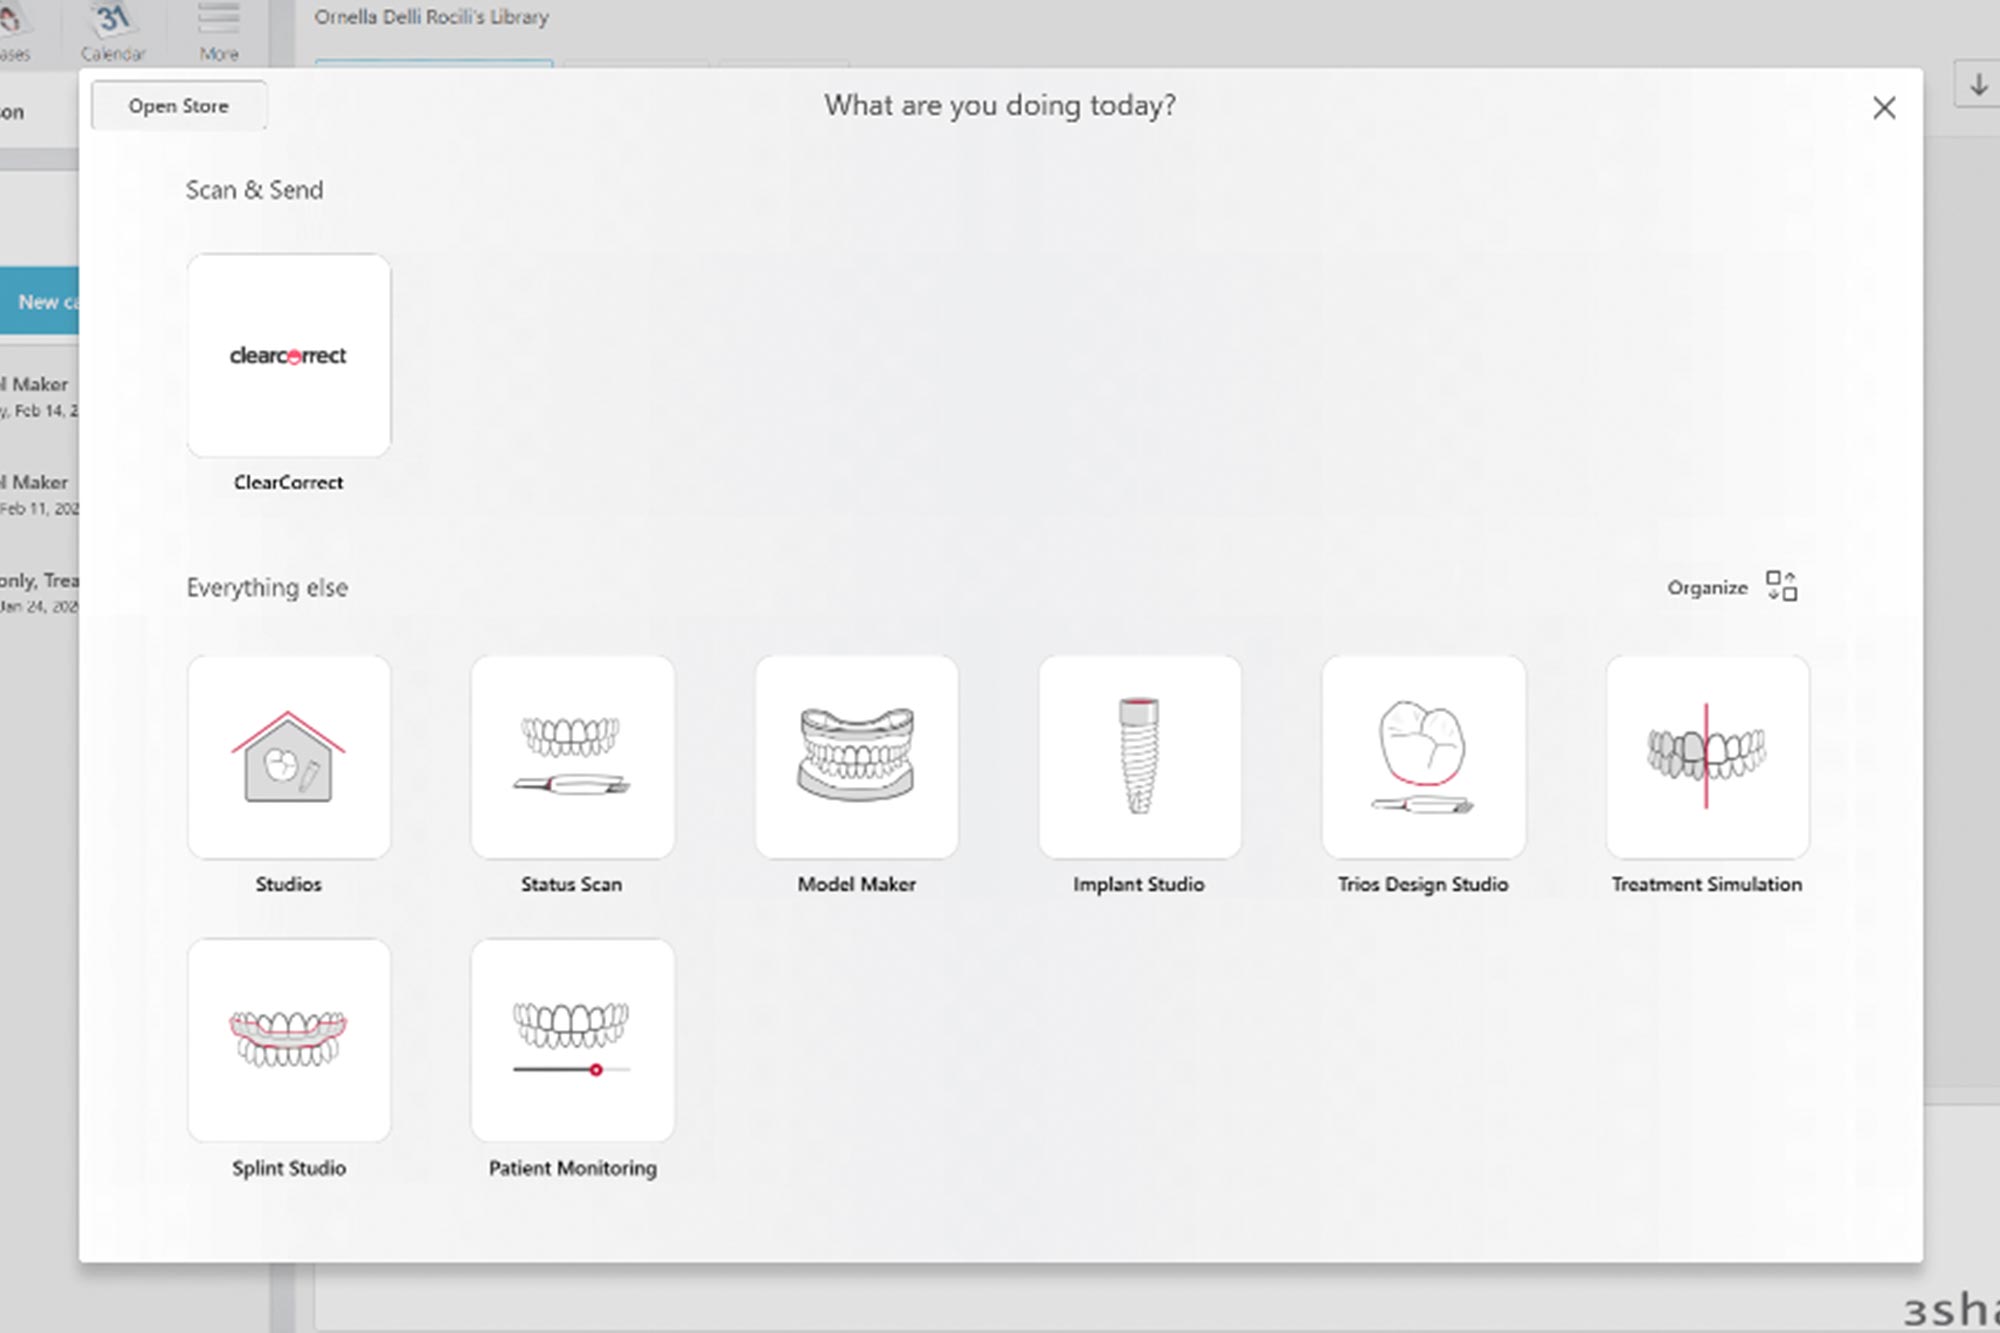This screenshot has height=1333, width=2000.
Task: Click the 'Patient Monitoring' label text
Action: (x=573, y=1168)
